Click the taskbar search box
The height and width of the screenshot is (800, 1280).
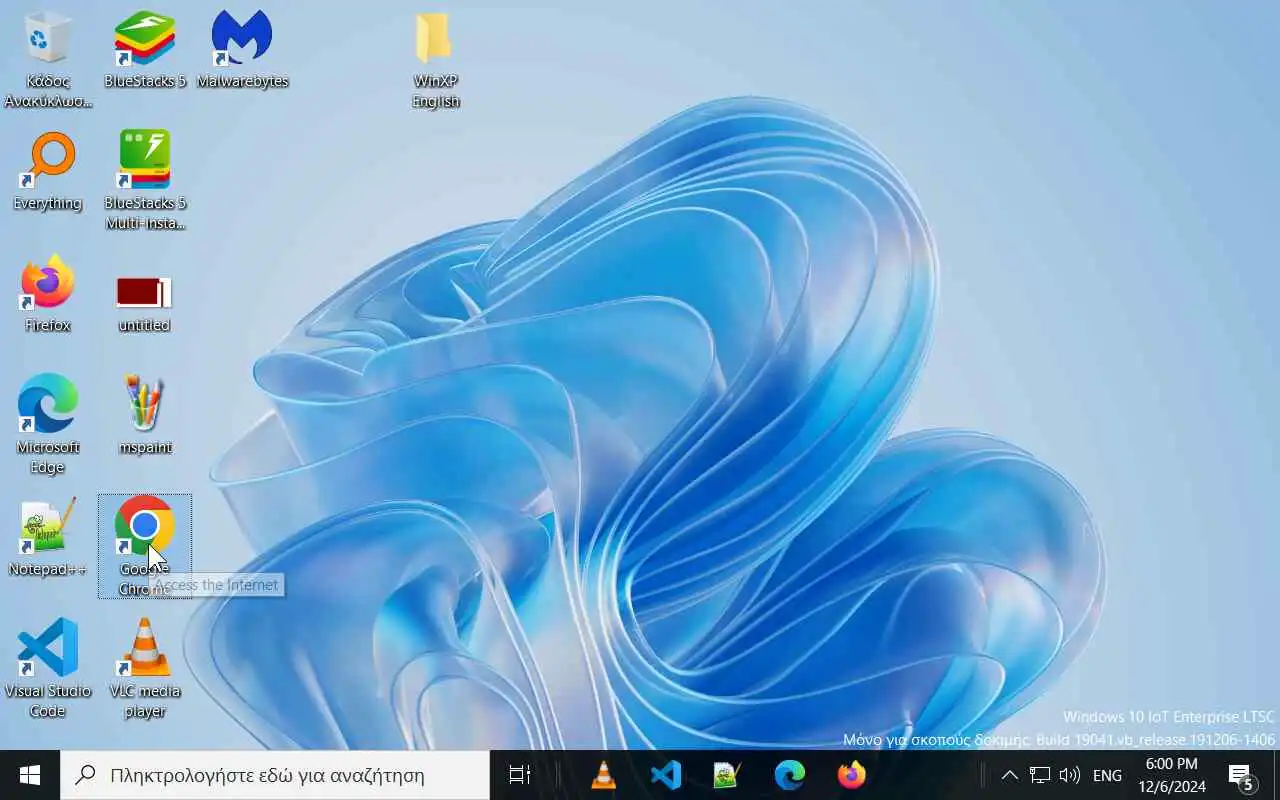pyautogui.click(x=275, y=775)
